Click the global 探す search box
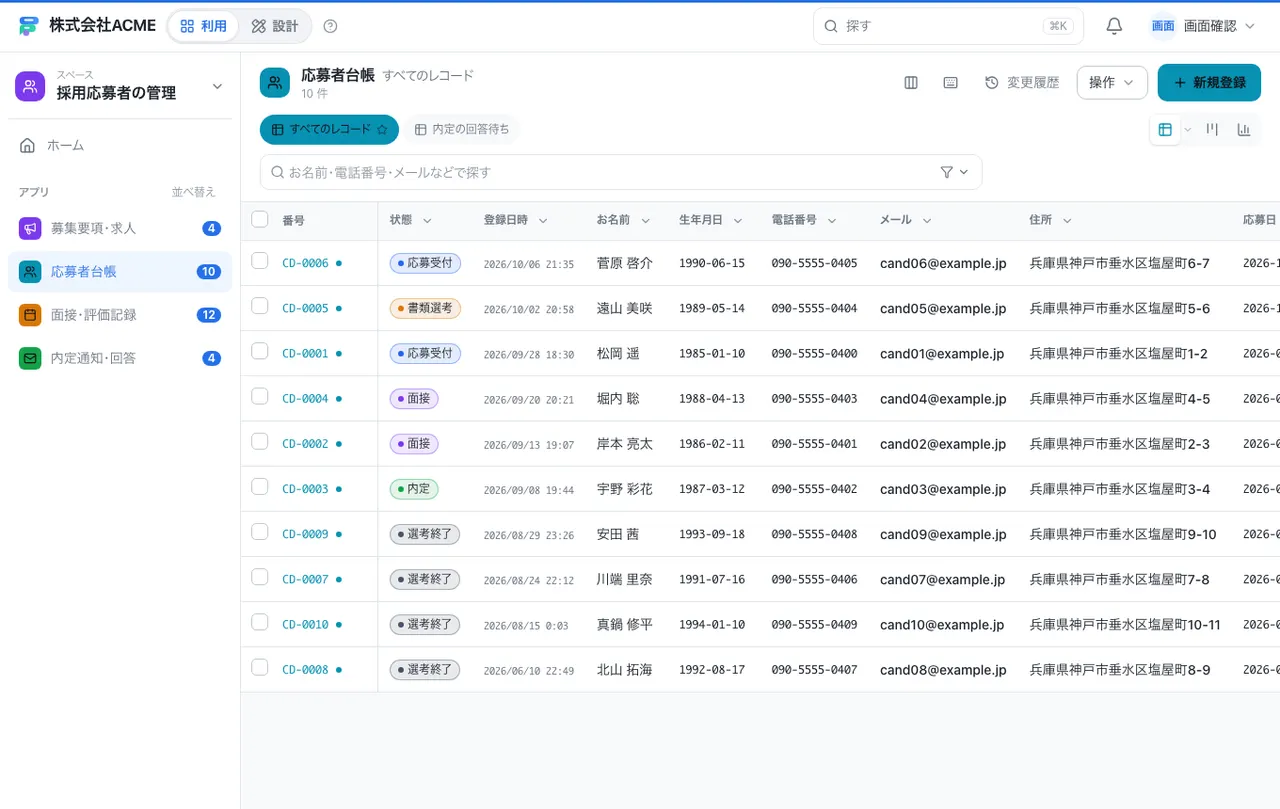The image size is (1280, 809). coord(948,26)
